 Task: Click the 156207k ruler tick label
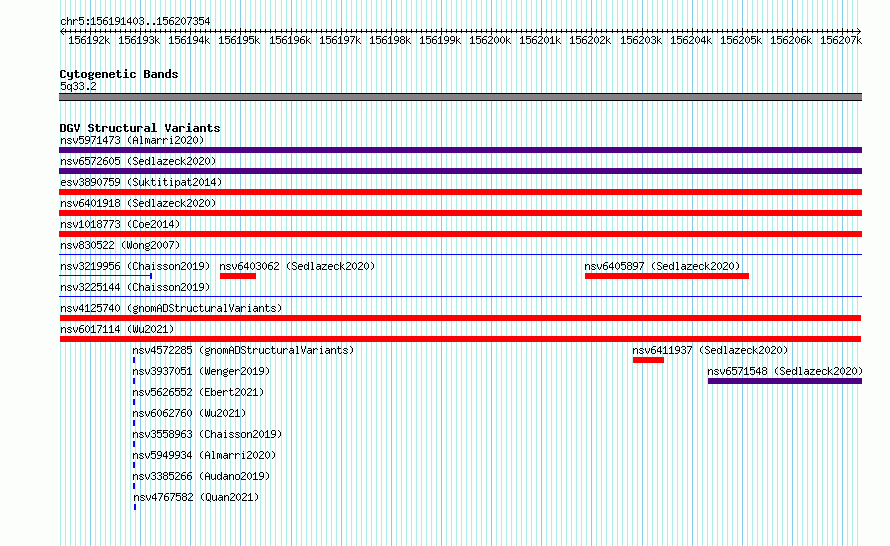pos(841,40)
